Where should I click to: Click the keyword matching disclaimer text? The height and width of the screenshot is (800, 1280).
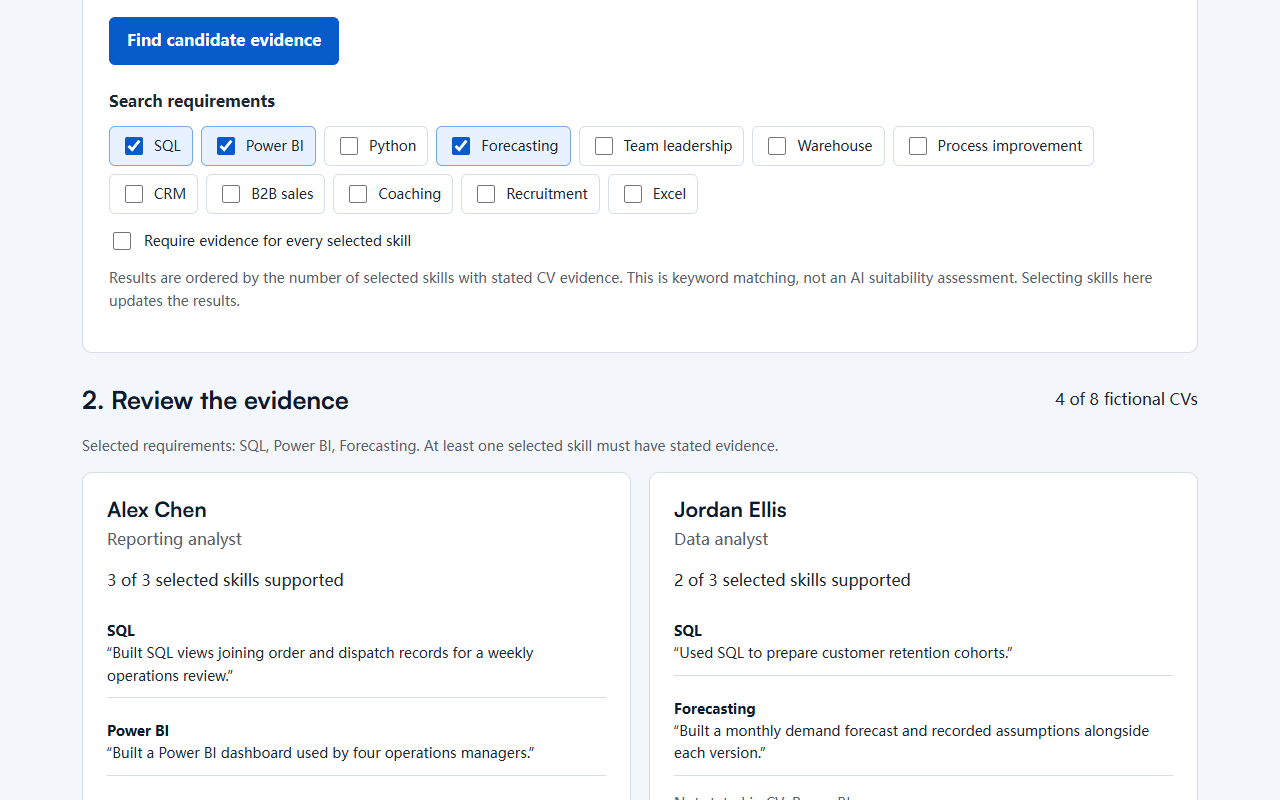click(x=631, y=289)
